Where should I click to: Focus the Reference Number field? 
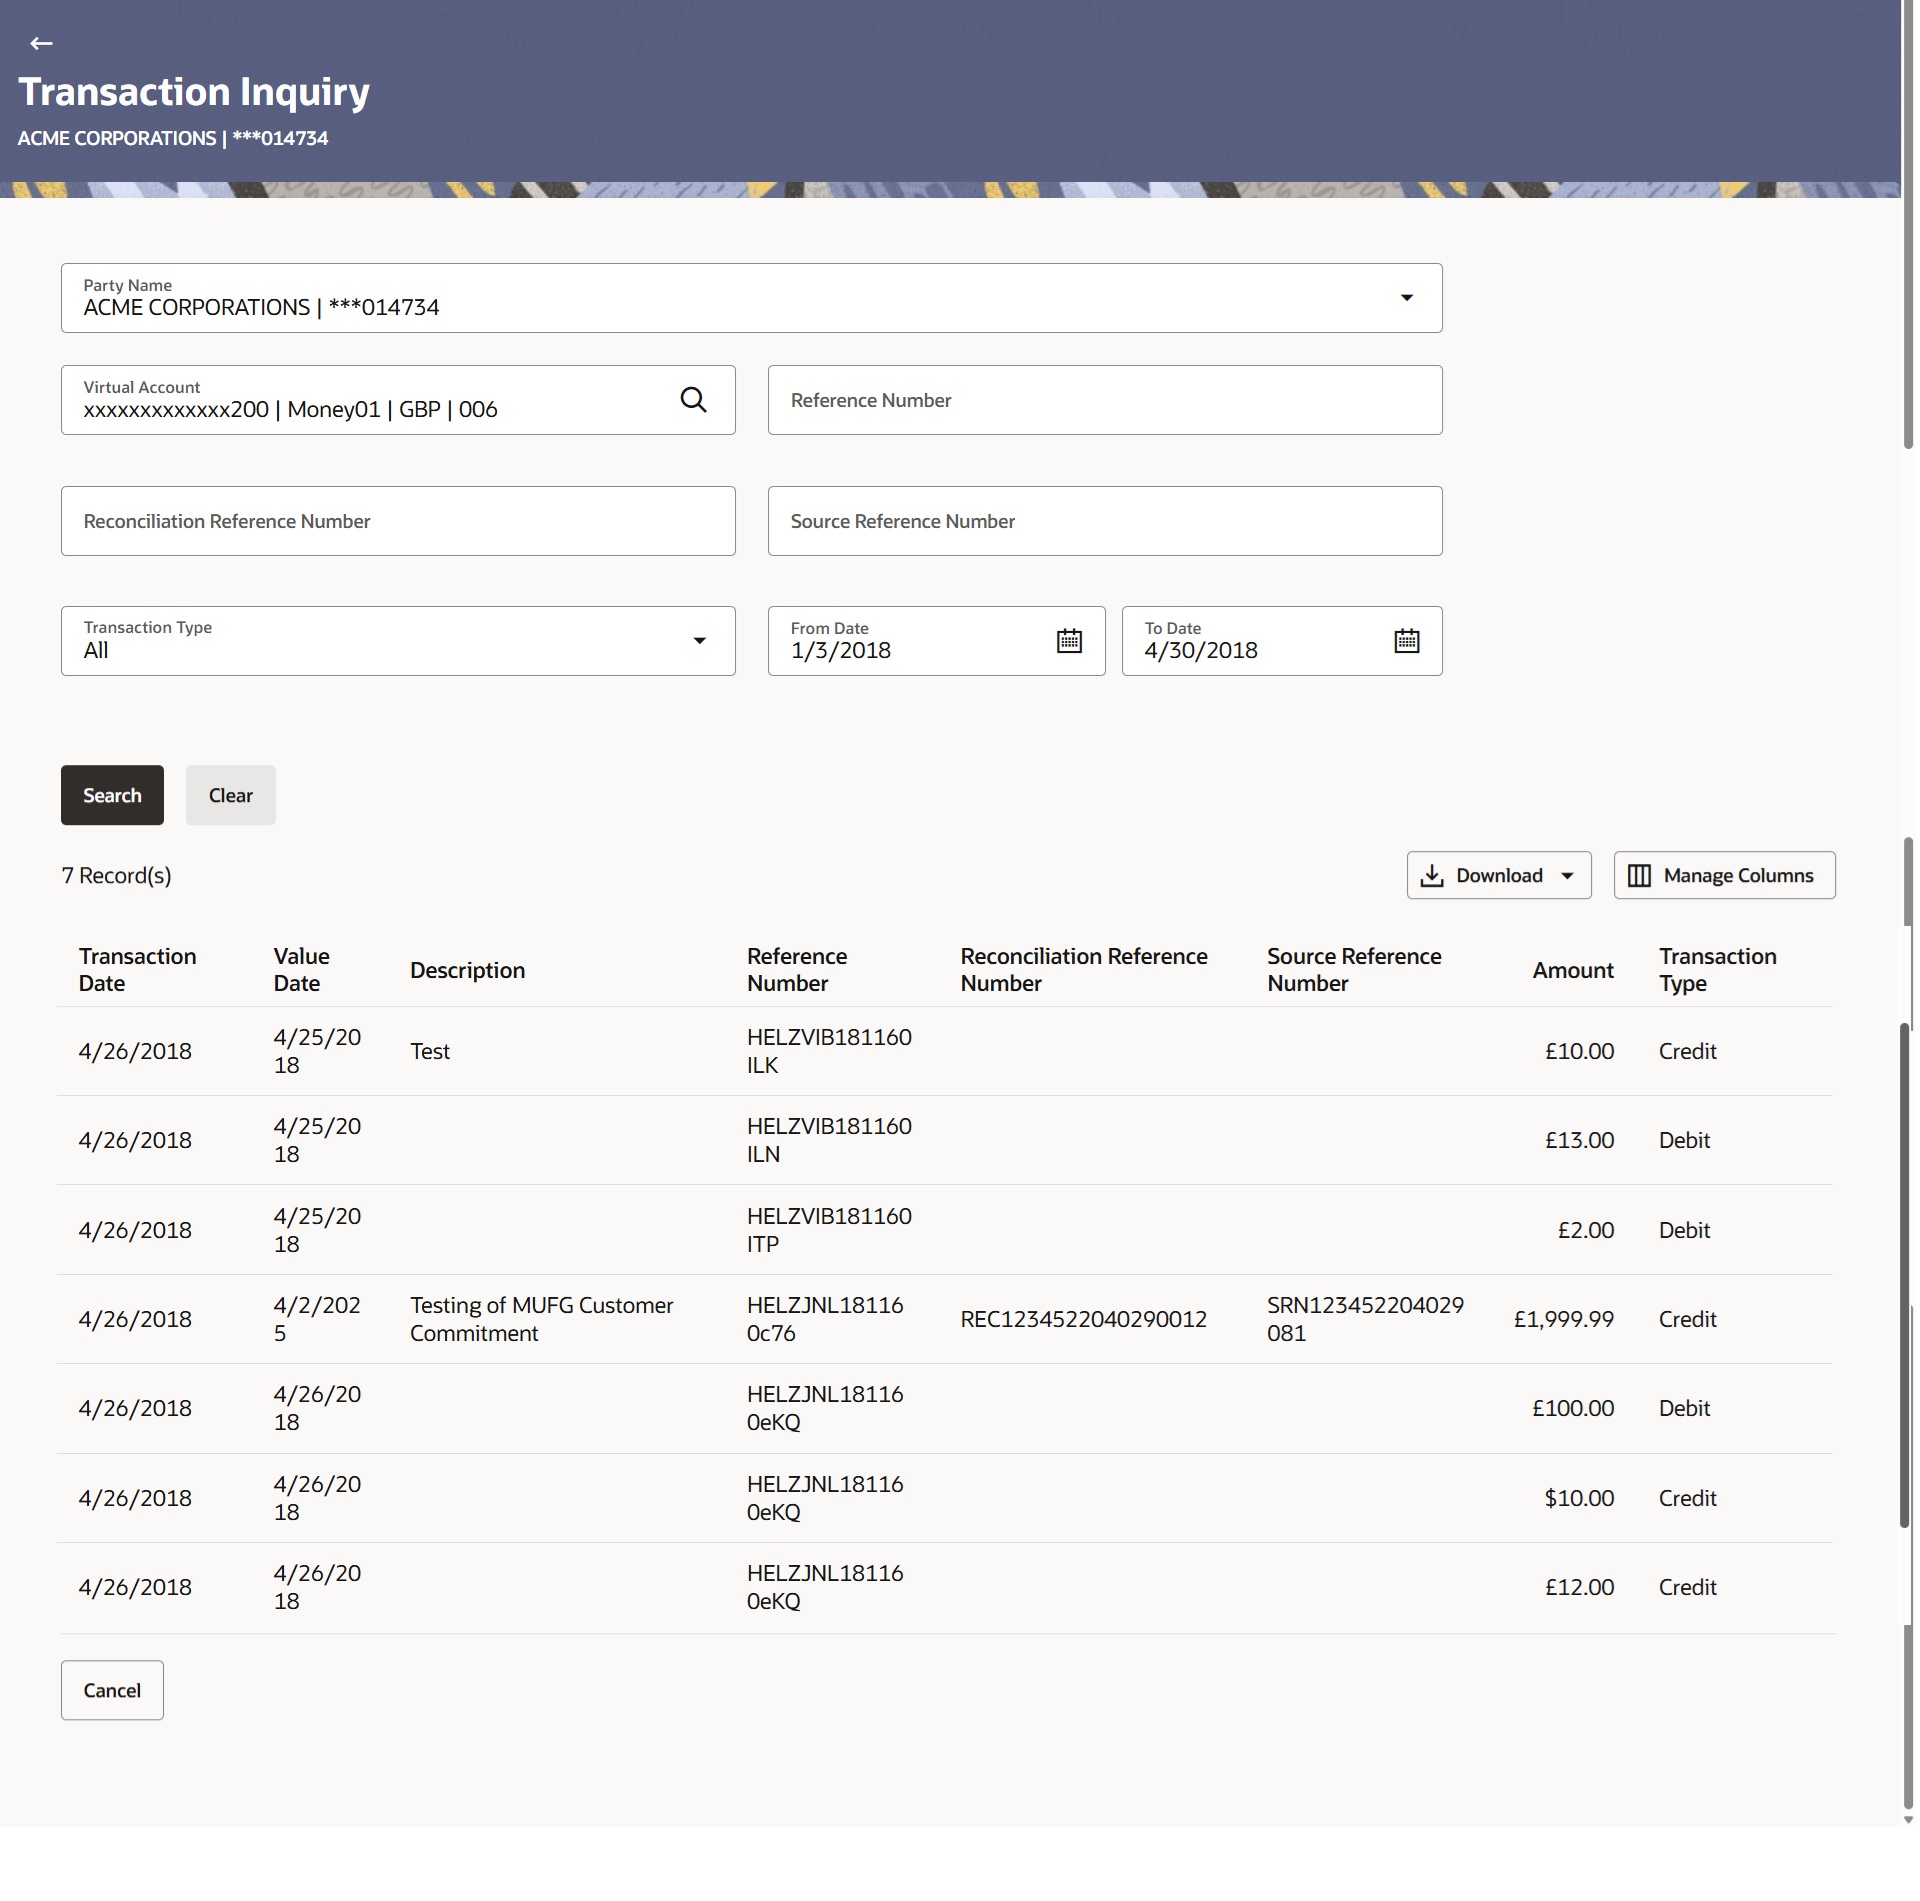[1104, 400]
